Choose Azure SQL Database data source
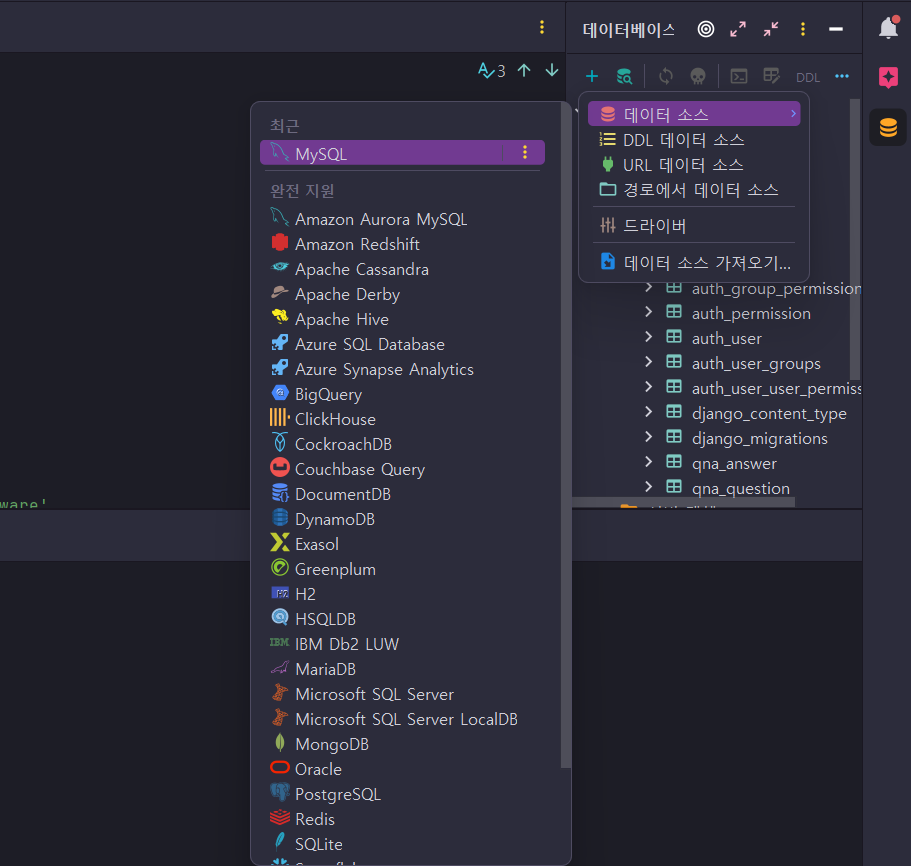 [403, 344]
